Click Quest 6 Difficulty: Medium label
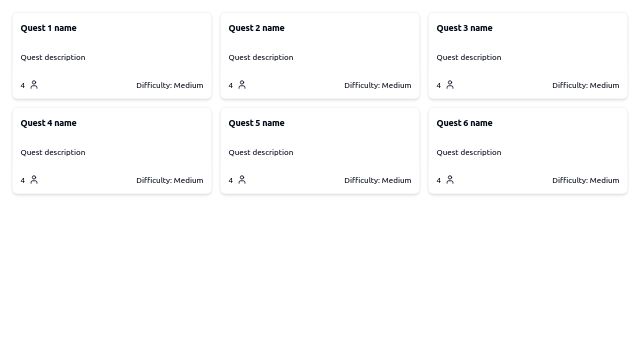Image resolution: width=640 pixels, height=360 pixels. click(x=586, y=180)
